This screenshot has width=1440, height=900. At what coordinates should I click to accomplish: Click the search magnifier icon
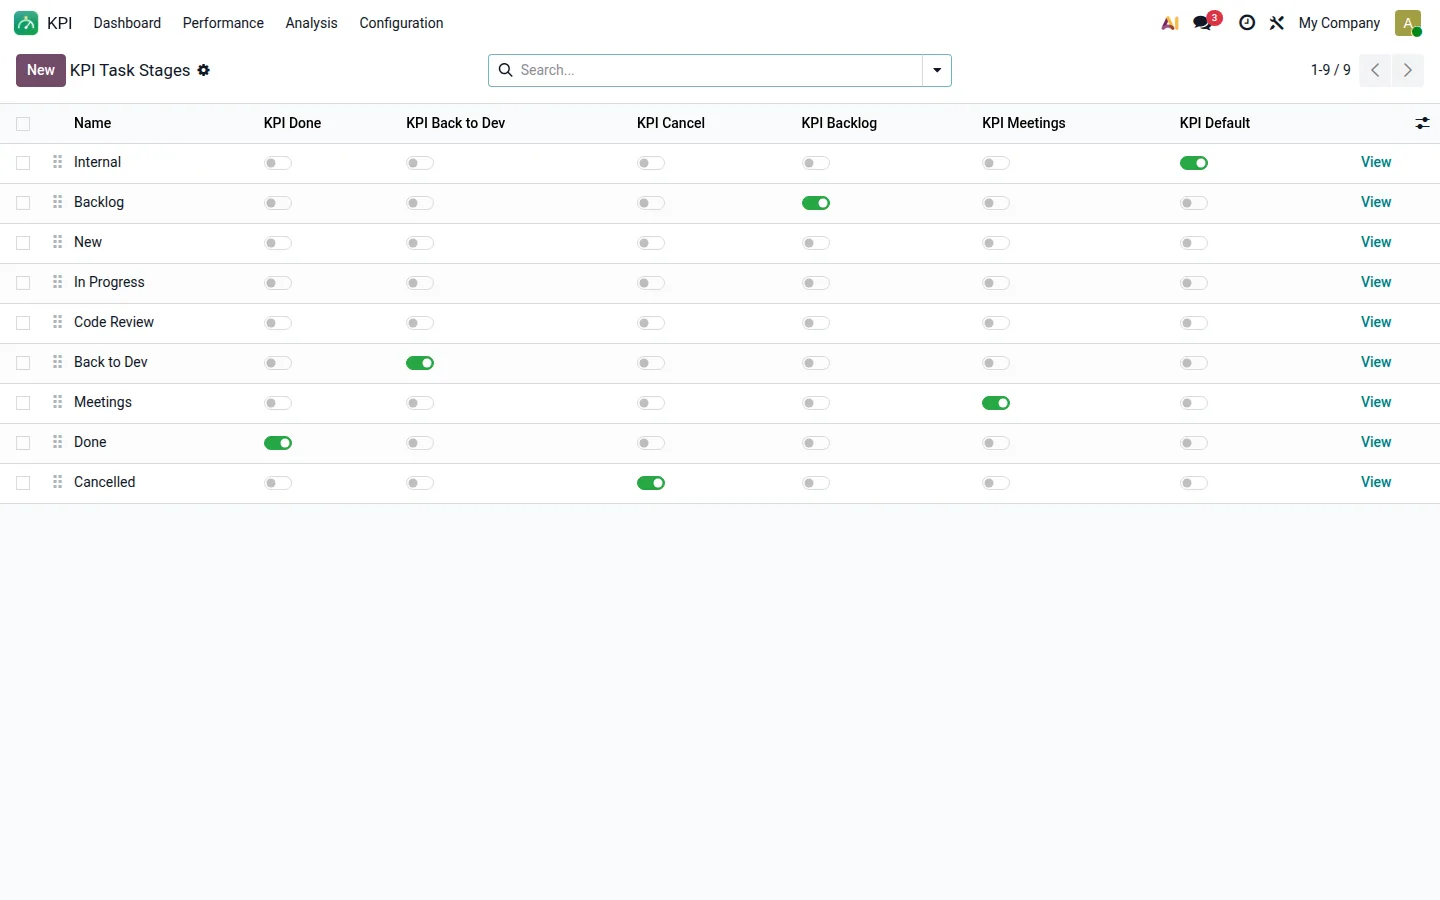point(506,70)
